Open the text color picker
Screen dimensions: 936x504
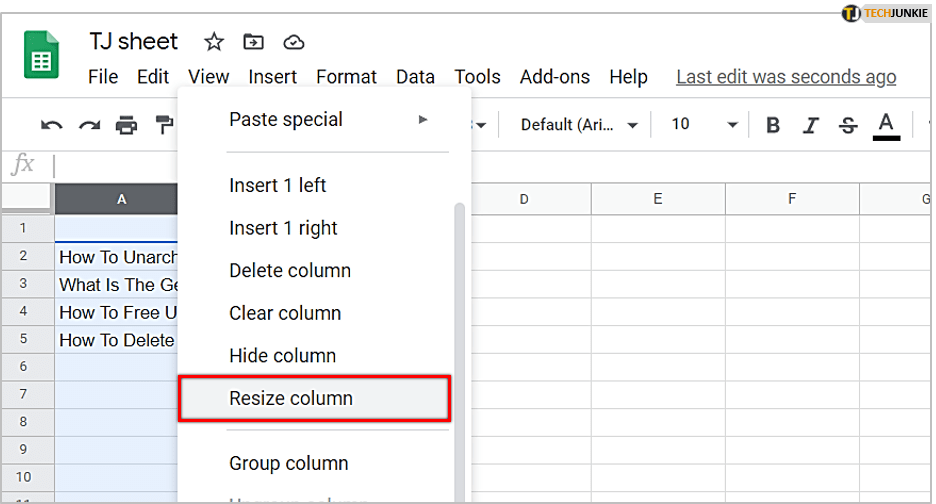[886, 125]
